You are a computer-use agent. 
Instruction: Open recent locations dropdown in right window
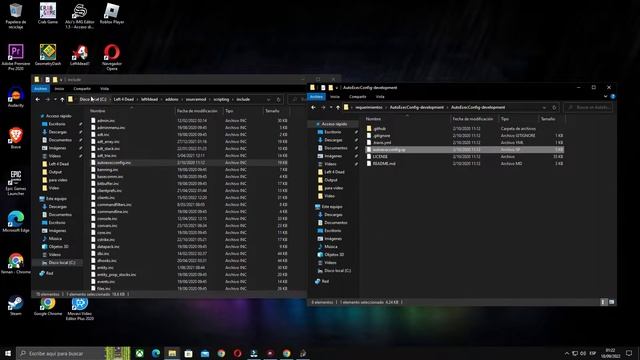(331, 107)
